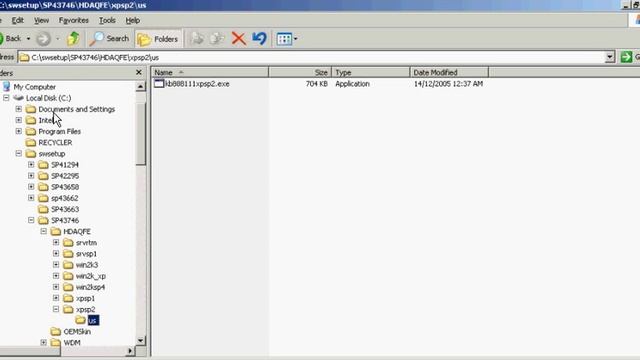
Task: Delete the selected item with red X
Action: tap(239, 39)
